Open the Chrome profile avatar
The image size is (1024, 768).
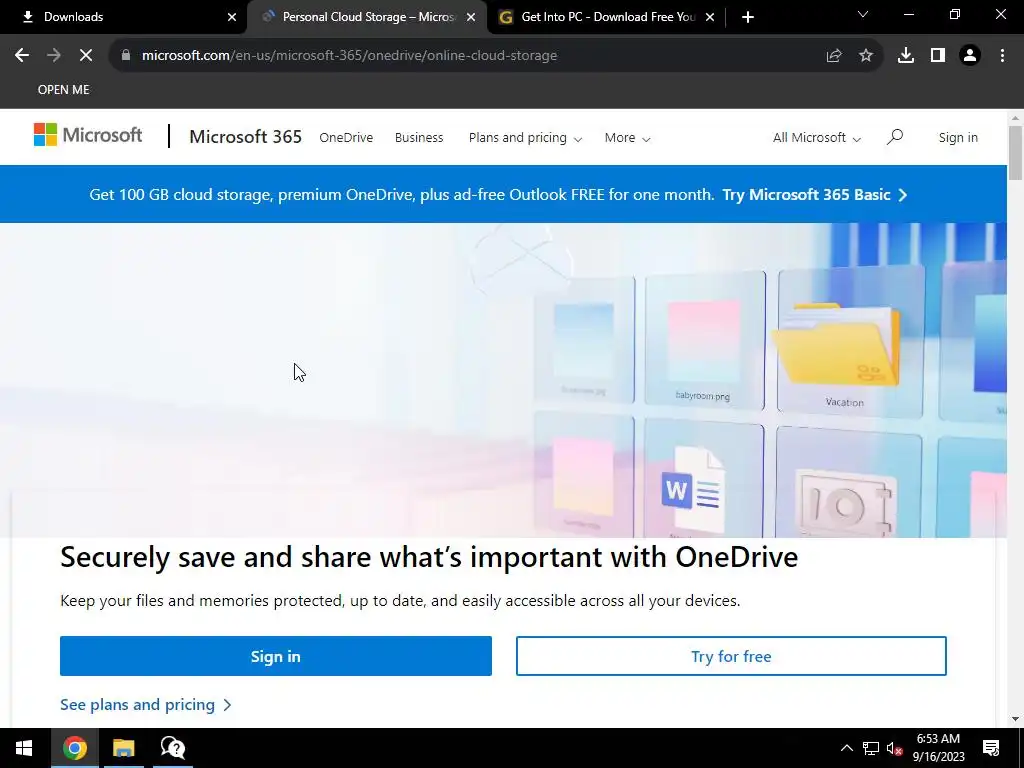pyautogui.click(x=970, y=56)
